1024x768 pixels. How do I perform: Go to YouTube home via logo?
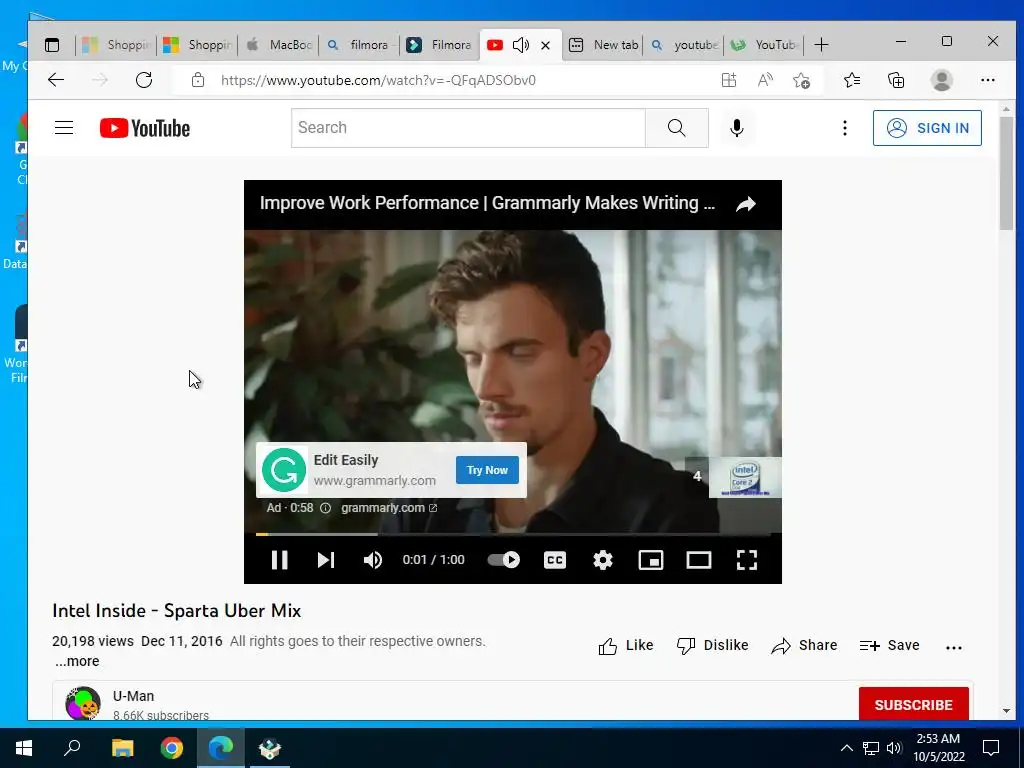pos(145,128)
